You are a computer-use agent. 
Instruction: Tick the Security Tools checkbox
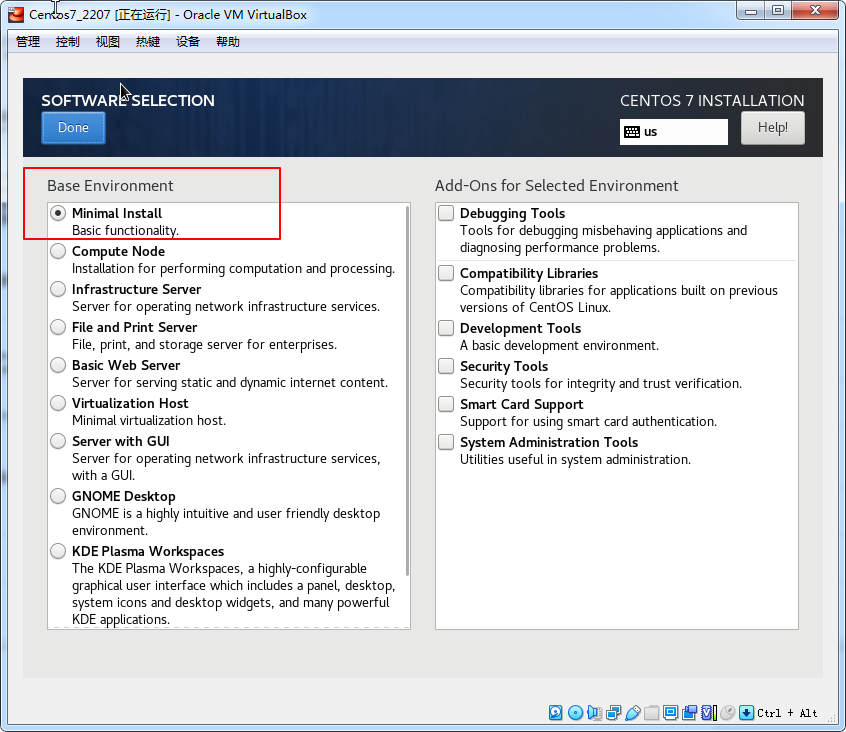[x=446, y=367]
